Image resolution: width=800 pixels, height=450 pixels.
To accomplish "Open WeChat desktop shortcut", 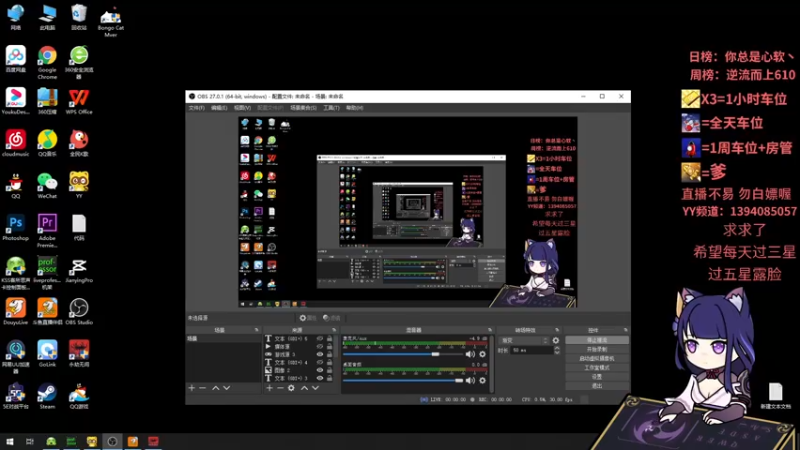I will click(x=47, y=185).
